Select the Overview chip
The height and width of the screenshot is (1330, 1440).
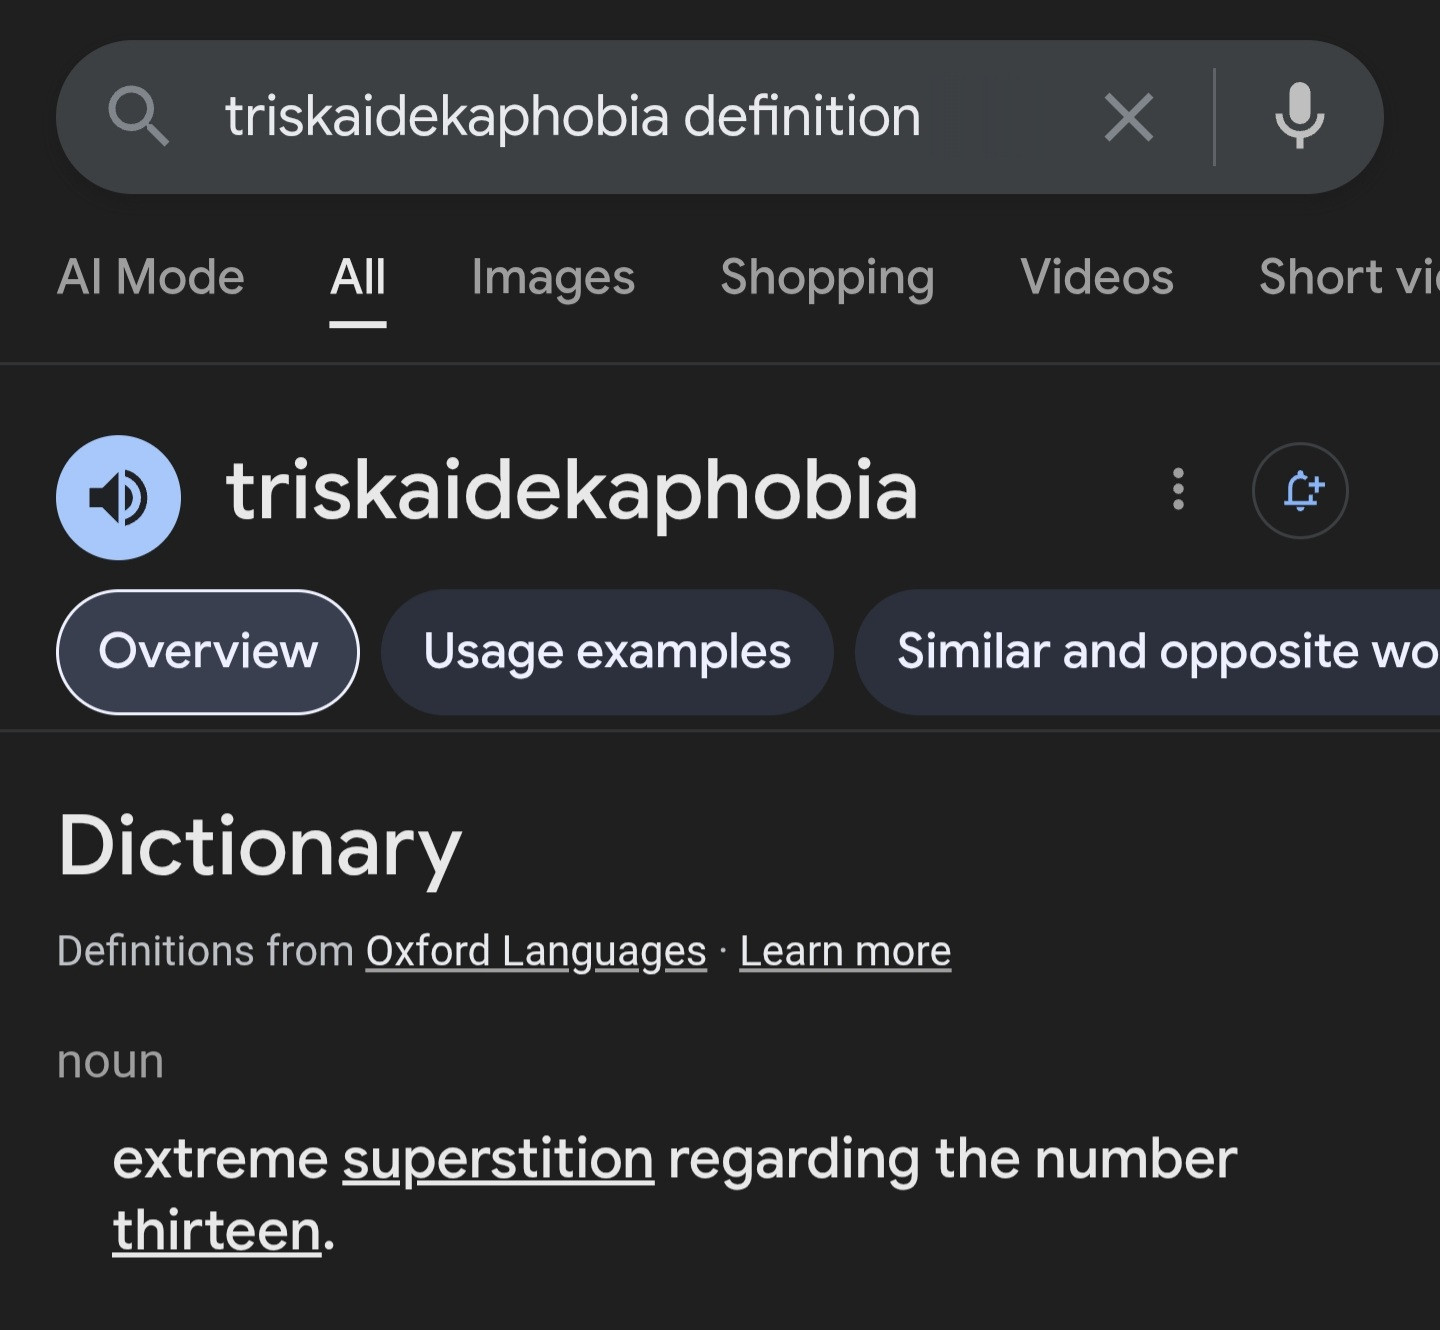[x=208, y=652]
